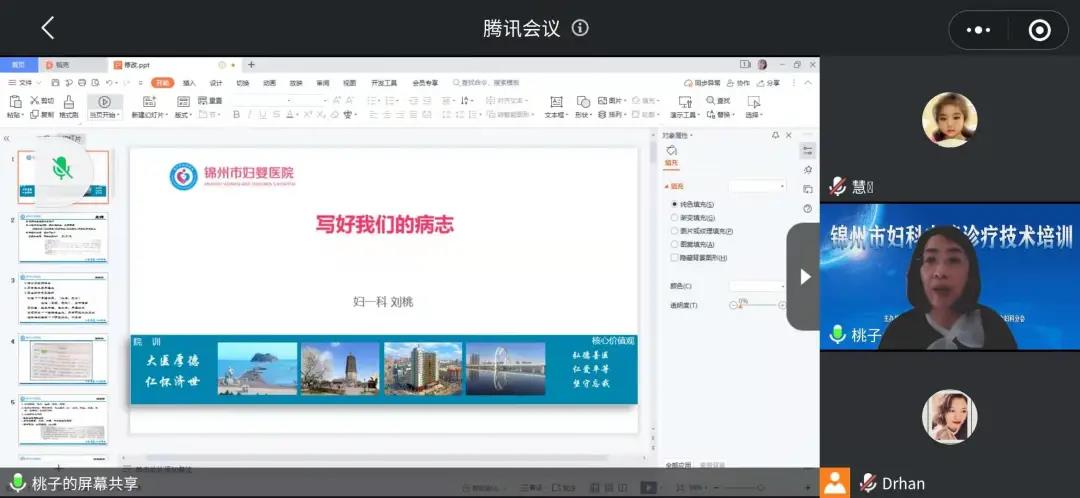Click the Print icon in quick access toolbar

82,83
